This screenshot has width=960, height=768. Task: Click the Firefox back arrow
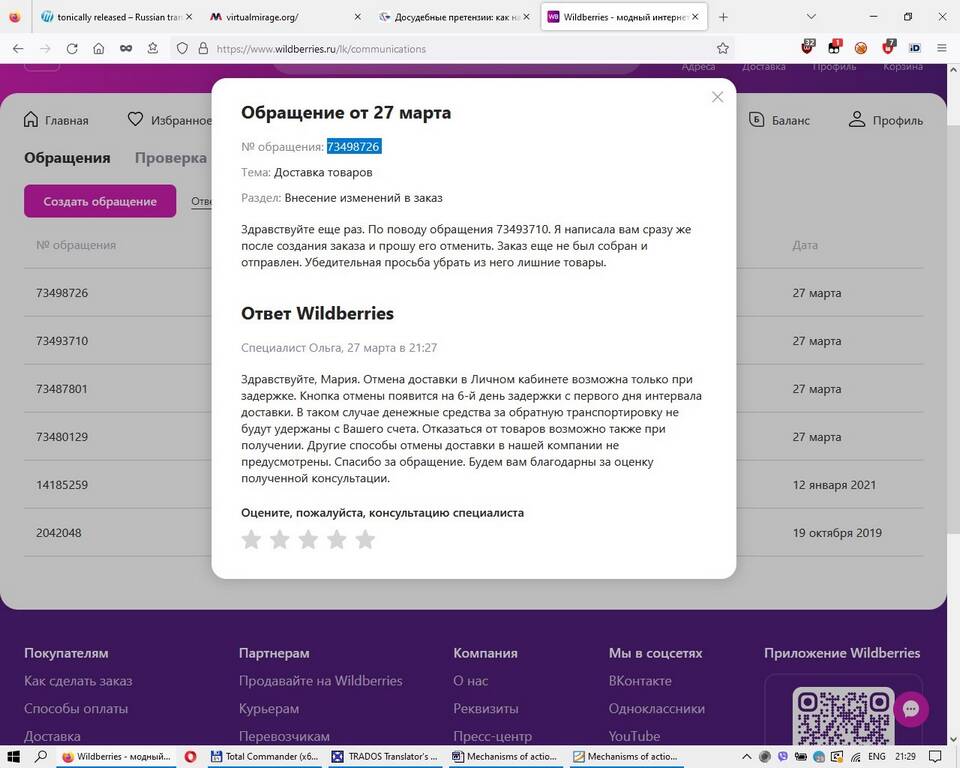(x=18, y=48)
